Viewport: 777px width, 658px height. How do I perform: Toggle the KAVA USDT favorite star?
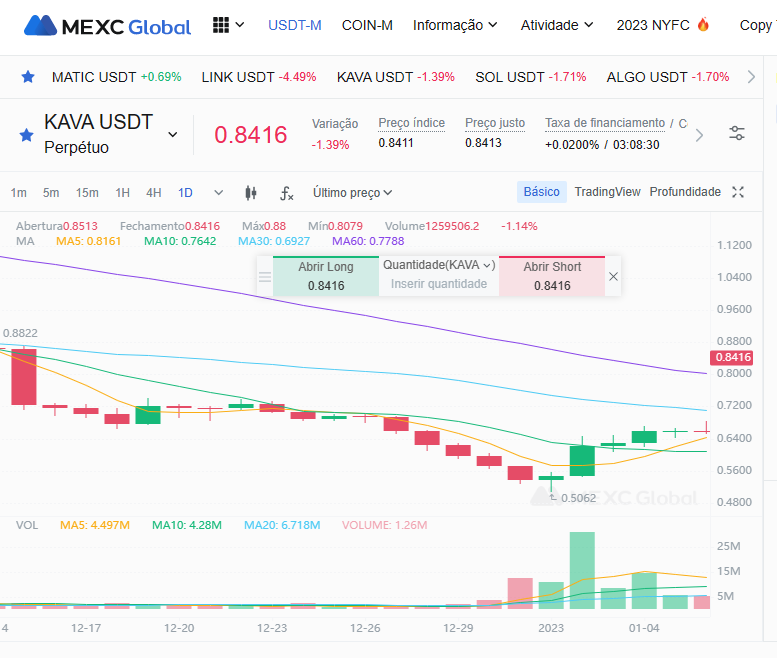pyautogui.click(x=26, y=135)
